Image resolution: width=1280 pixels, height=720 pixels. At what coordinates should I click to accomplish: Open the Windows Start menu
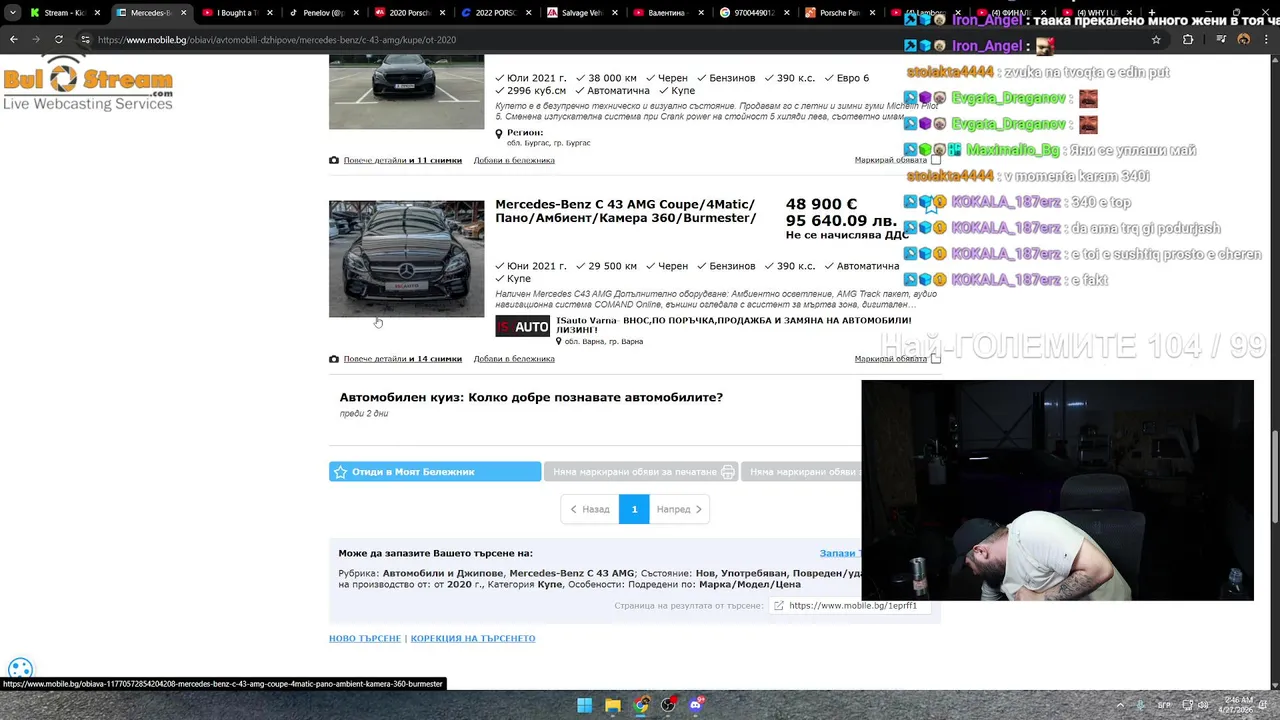click(585, 705)
